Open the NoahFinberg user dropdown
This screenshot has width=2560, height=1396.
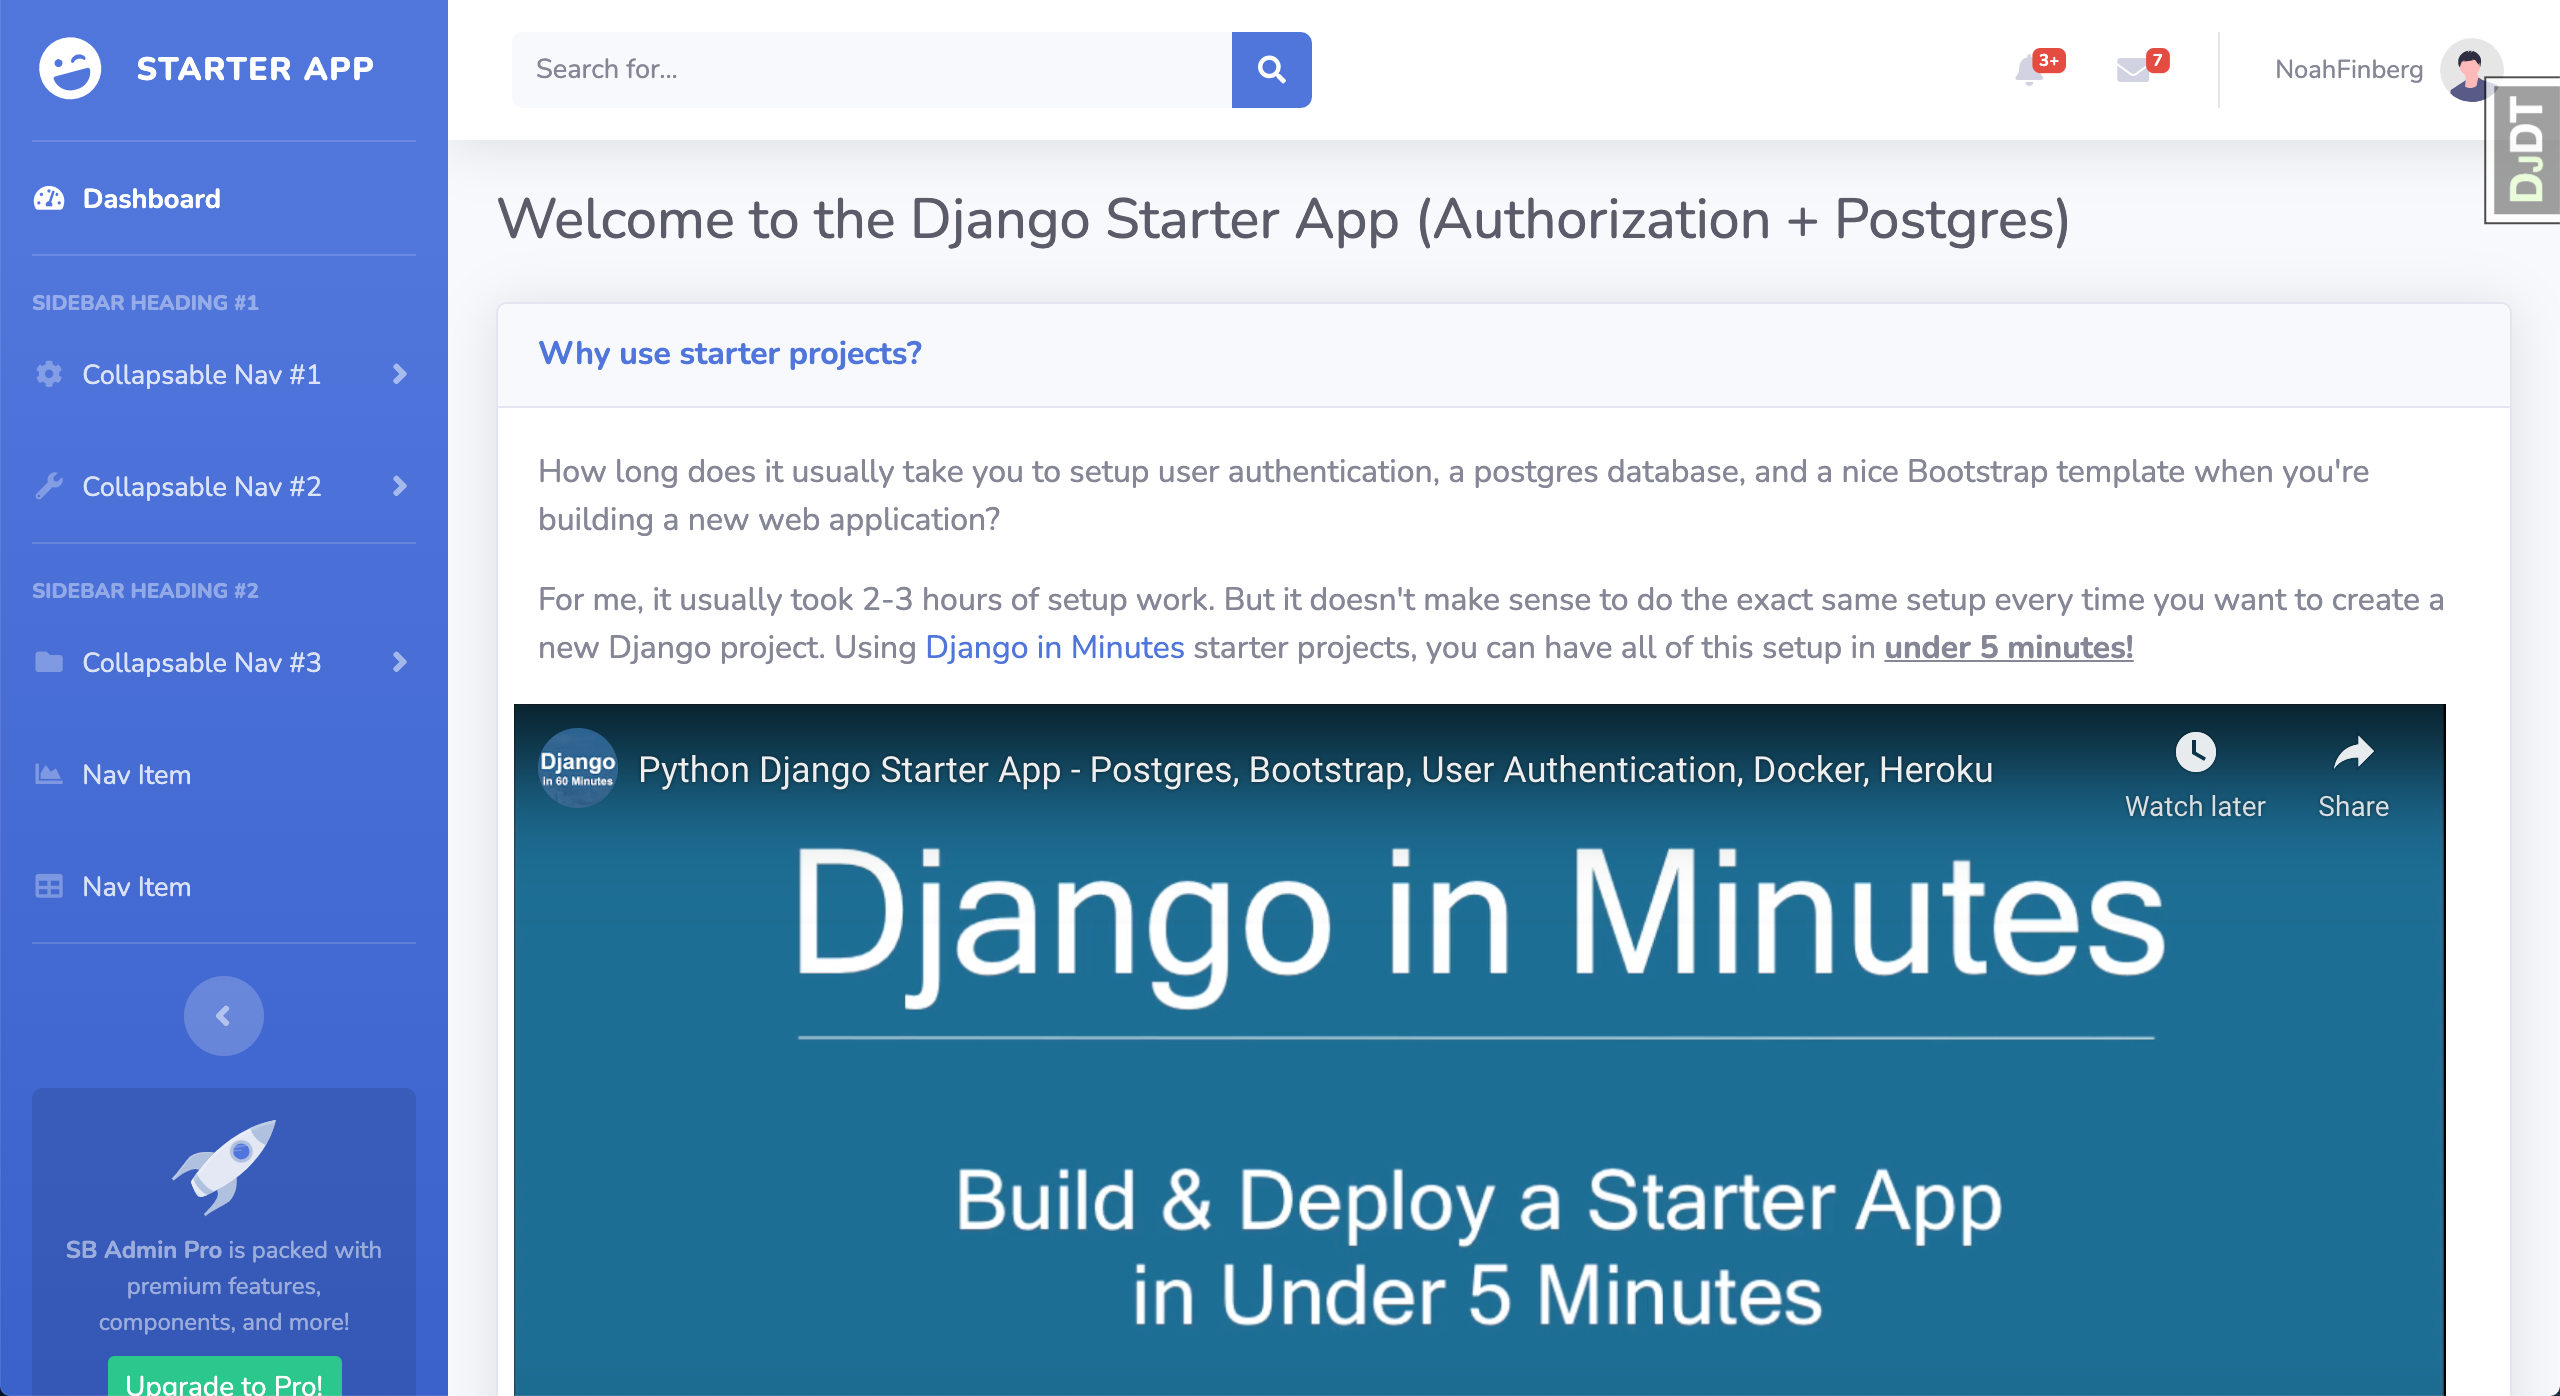pyautogui.click(x=2348, y=70)
